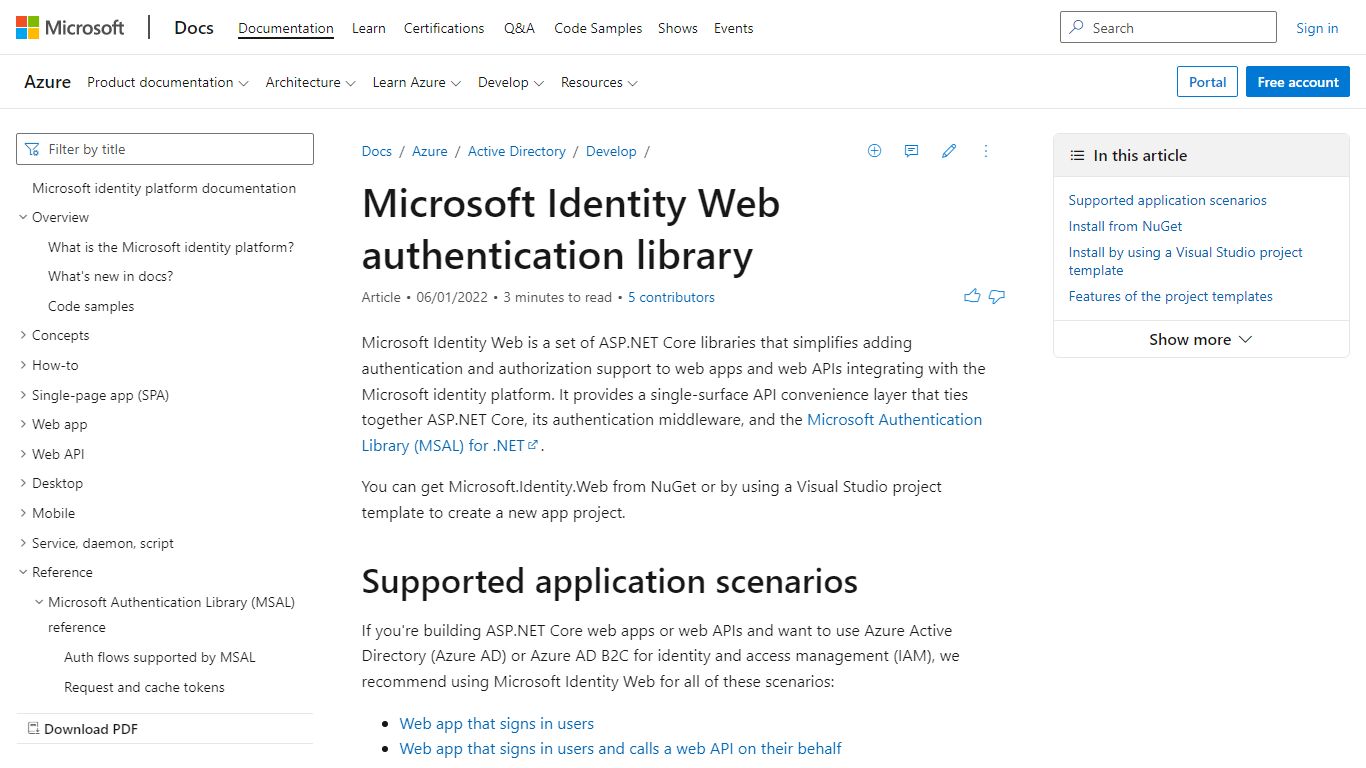Expand the Concepts tree section
Image resolution: width=1366 pixels, height=768 pixels.
tap(23, 335)
